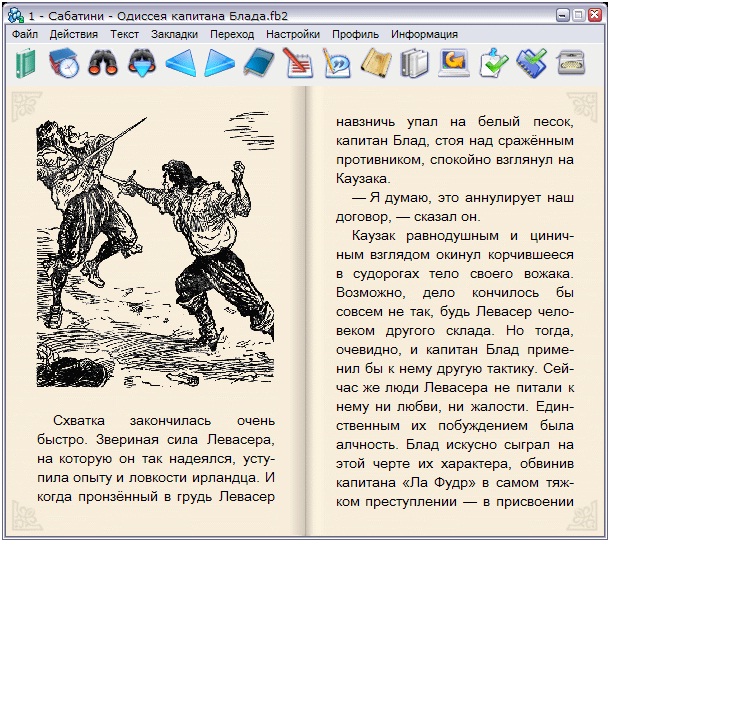This screenshot has width=740, height=720.
Task: Click the line "Каузака." on right page
Action: coord(363,179)
